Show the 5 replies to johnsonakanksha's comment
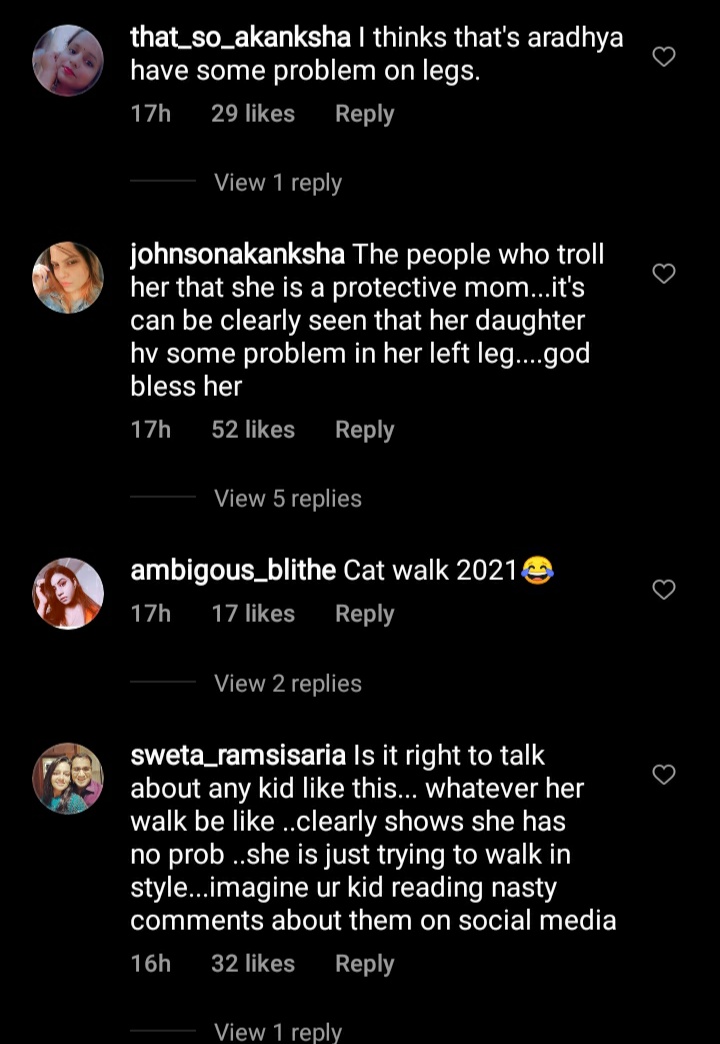 point(287,498)
